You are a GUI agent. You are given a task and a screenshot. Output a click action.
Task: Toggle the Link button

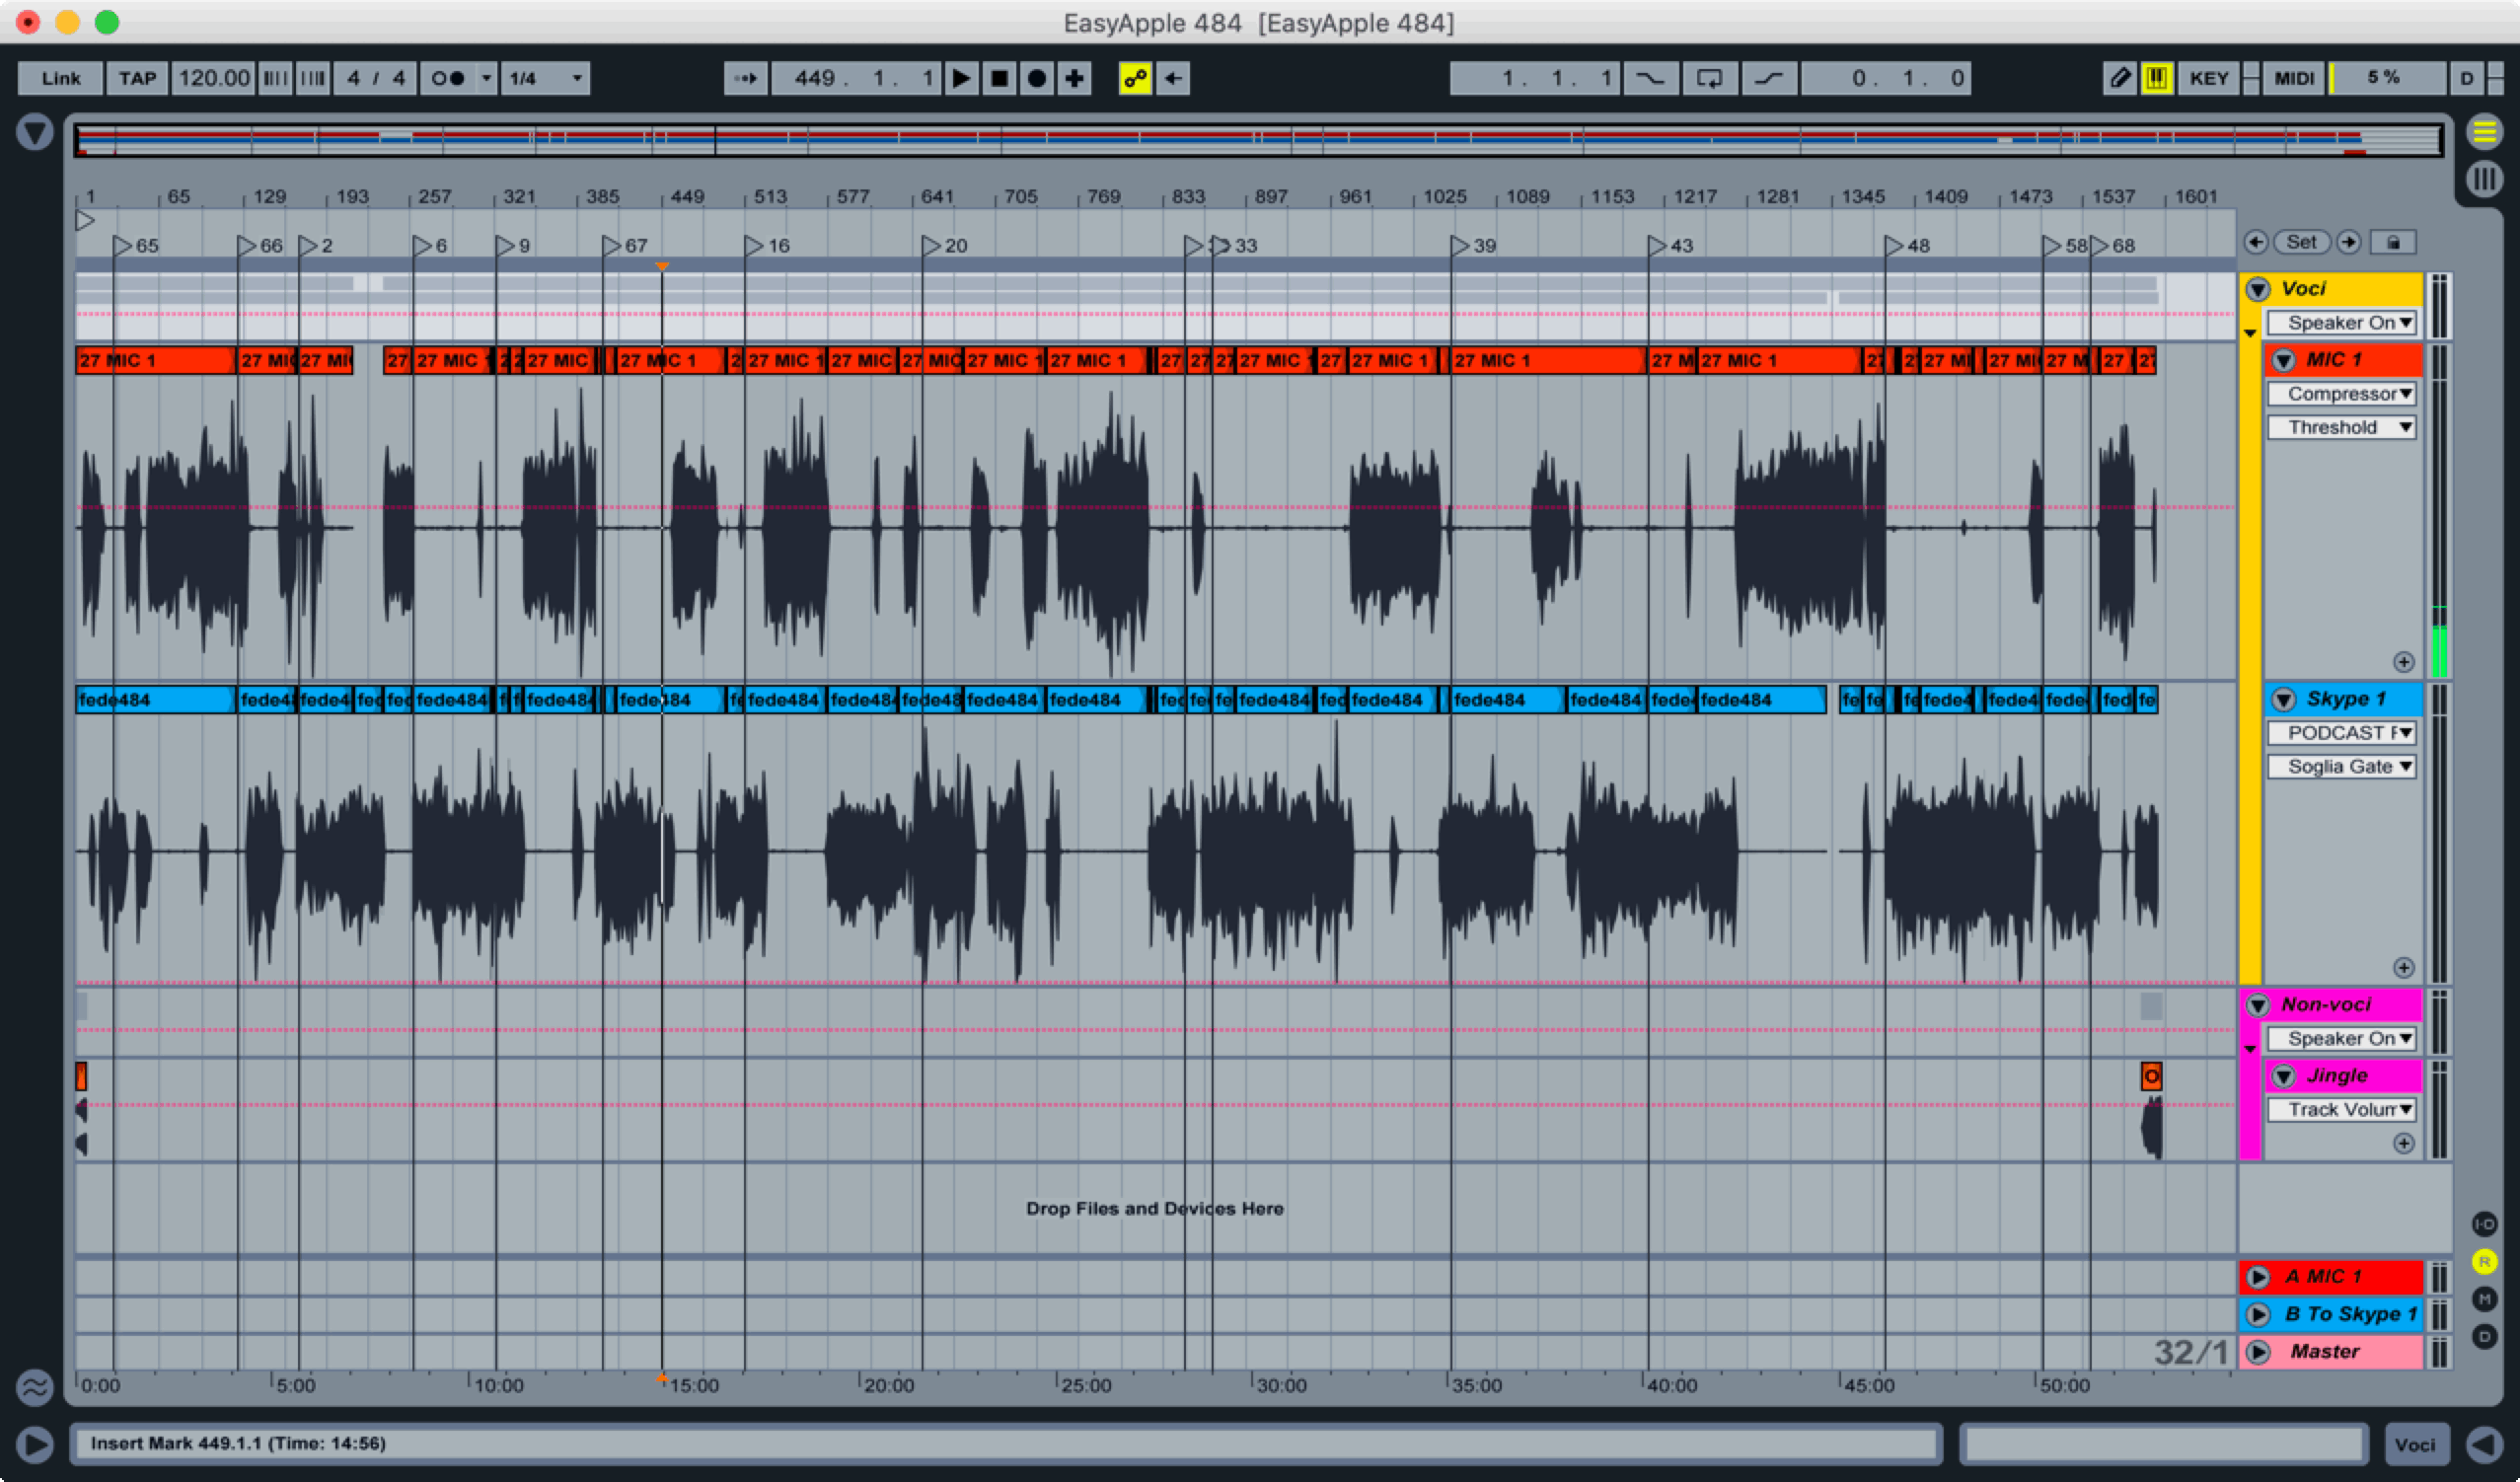[x=60, y=78]
